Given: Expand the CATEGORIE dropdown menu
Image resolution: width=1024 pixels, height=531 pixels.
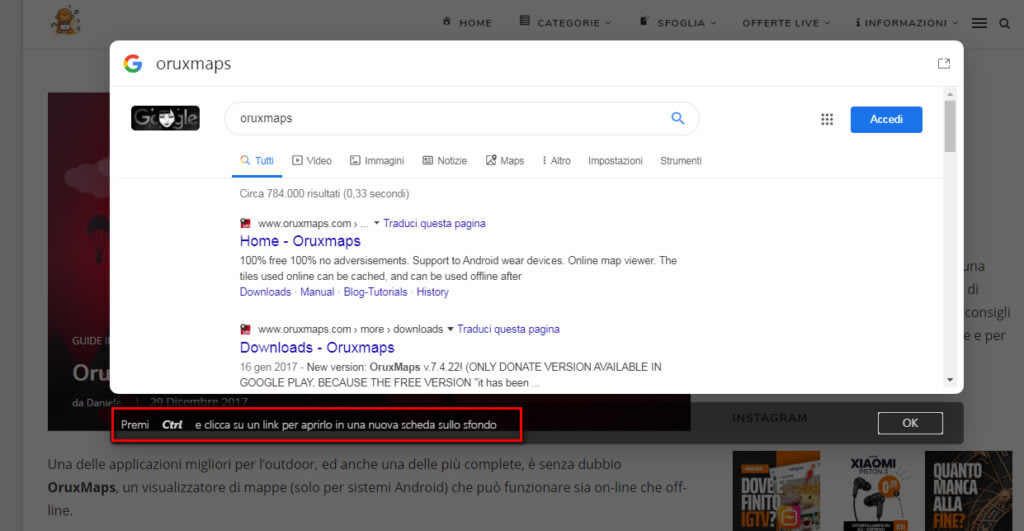Looking at the screenshot, I should pos(566,22).
